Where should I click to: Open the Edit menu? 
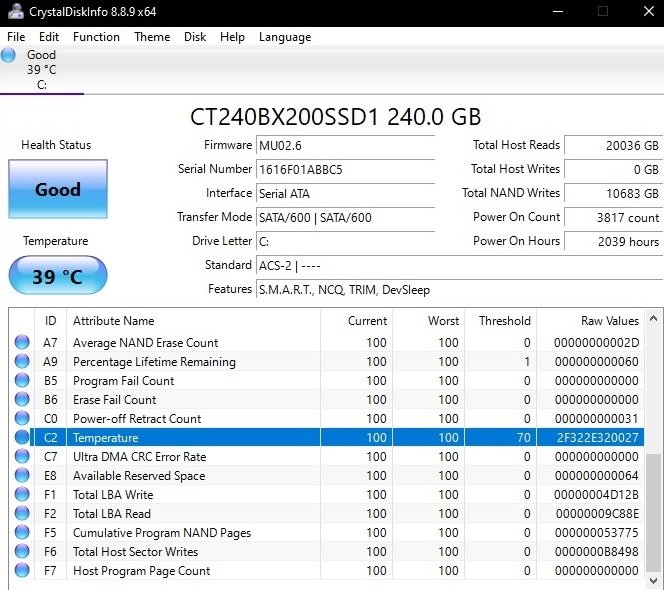(49, 37)
